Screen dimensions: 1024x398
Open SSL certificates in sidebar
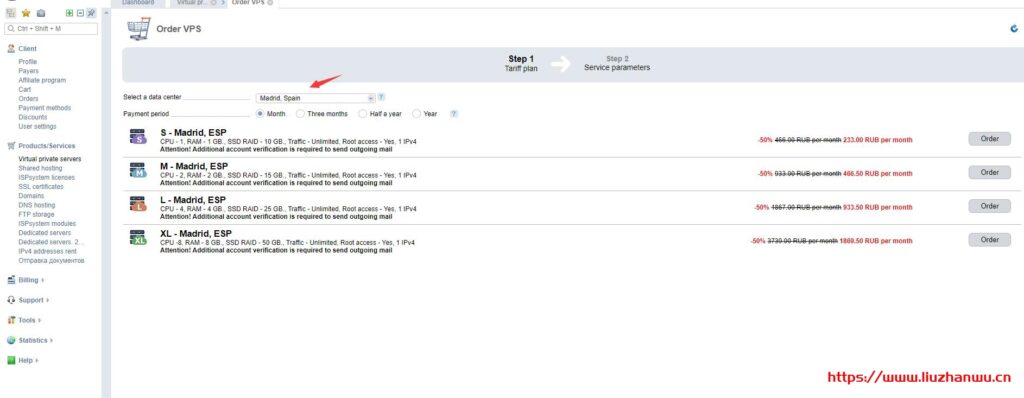(x=41, y=187)
